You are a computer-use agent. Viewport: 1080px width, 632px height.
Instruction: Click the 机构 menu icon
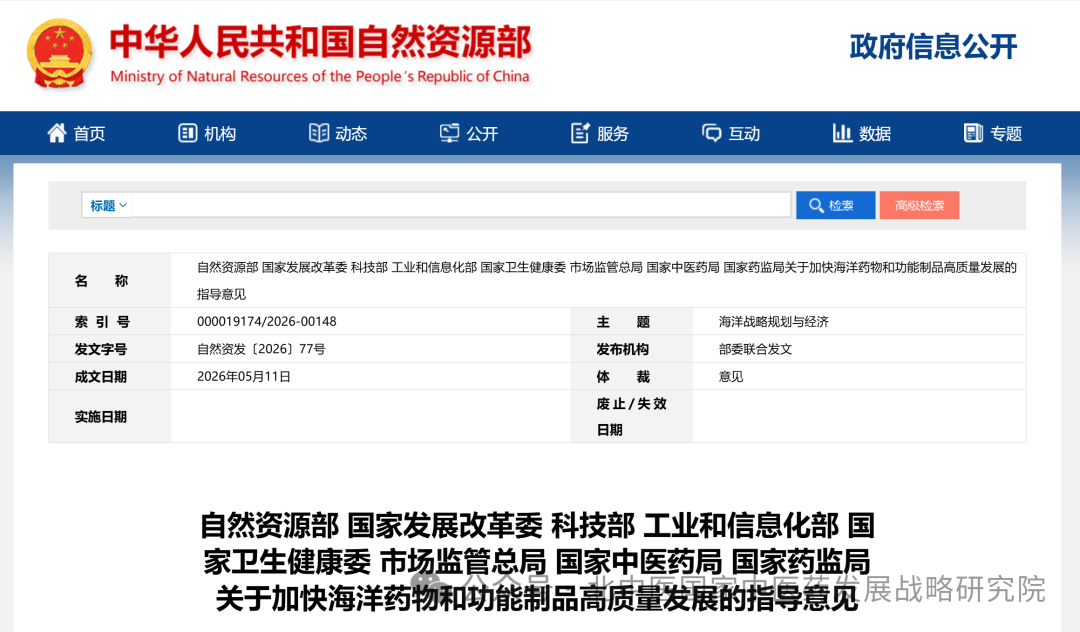pyautogui.click(x=187, y=133)
